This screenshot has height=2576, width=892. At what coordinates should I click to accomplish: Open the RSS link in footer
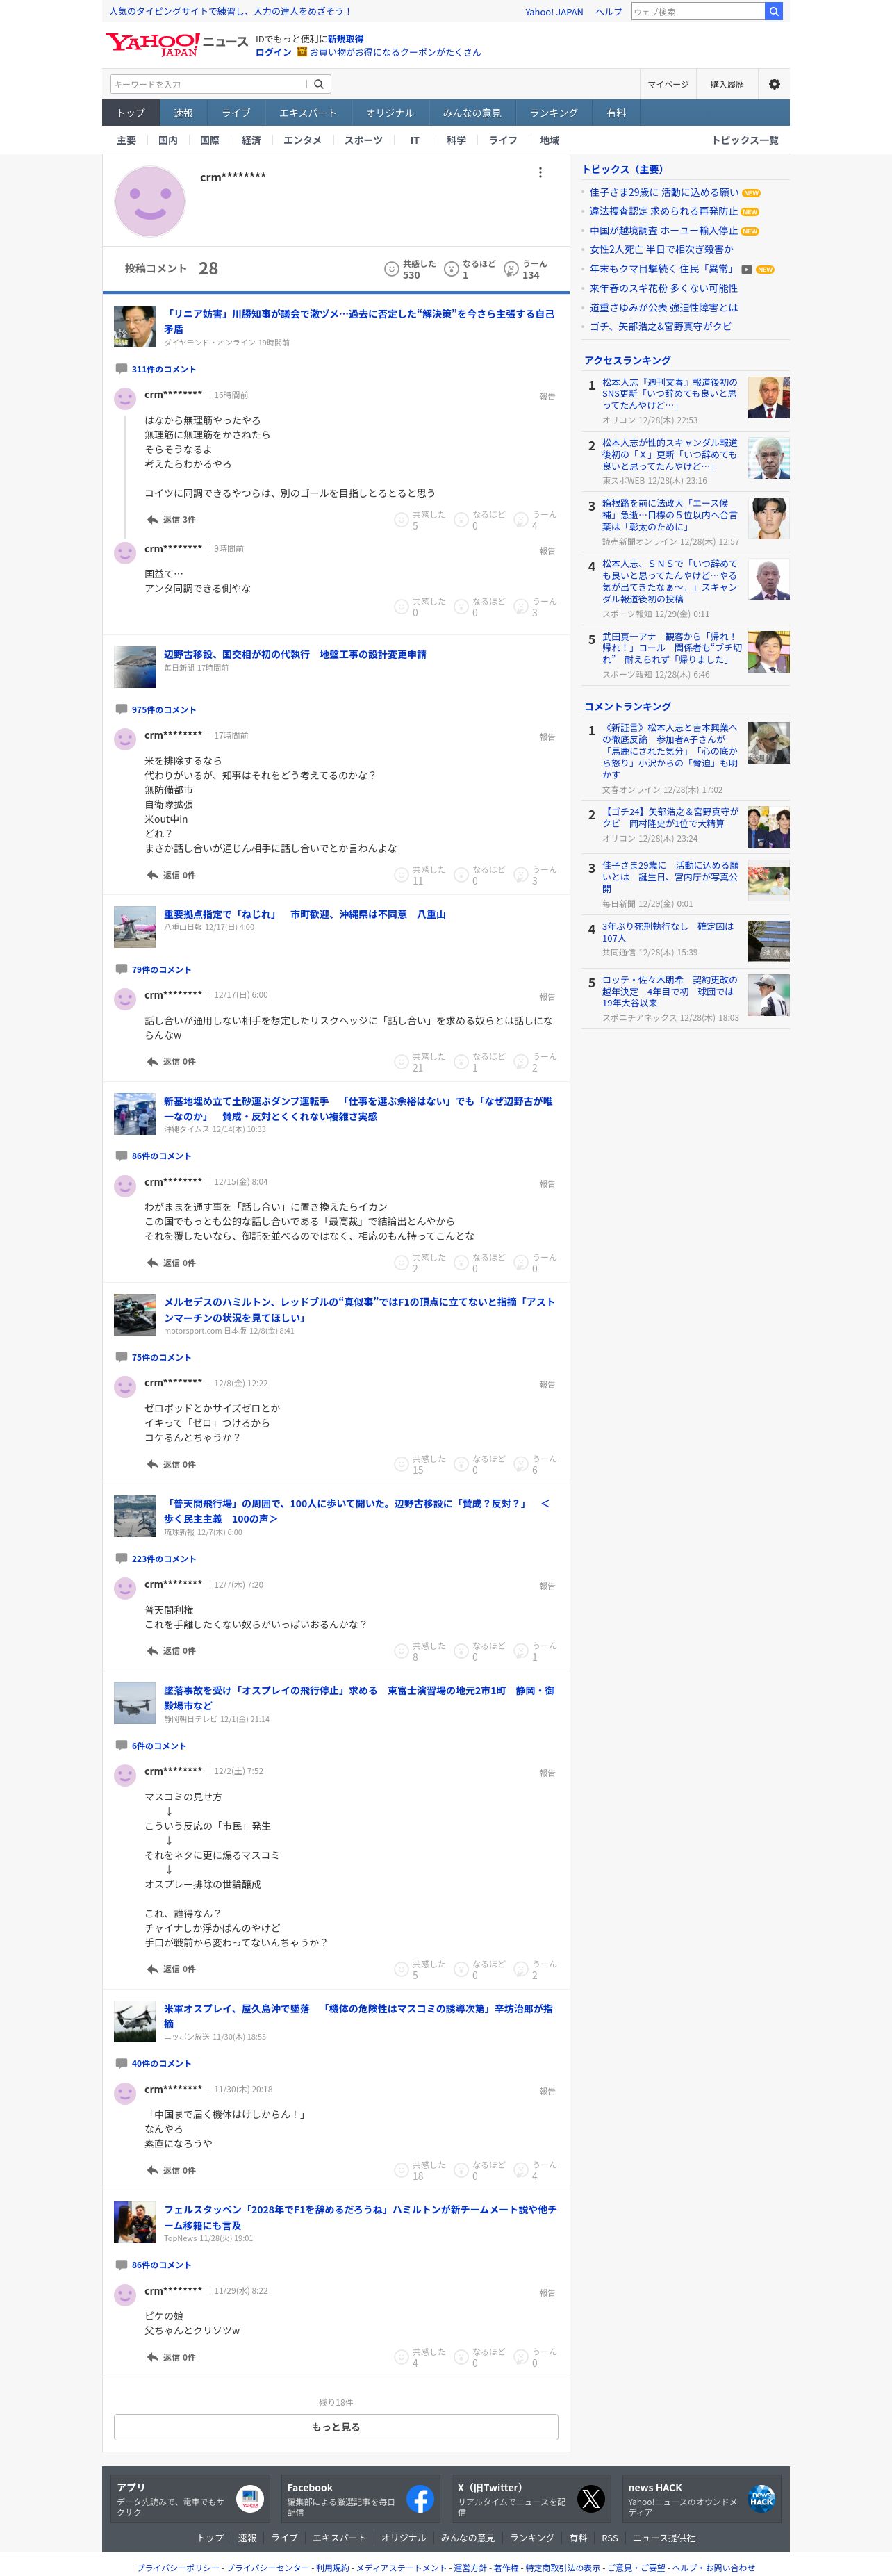click(609, 2538)
